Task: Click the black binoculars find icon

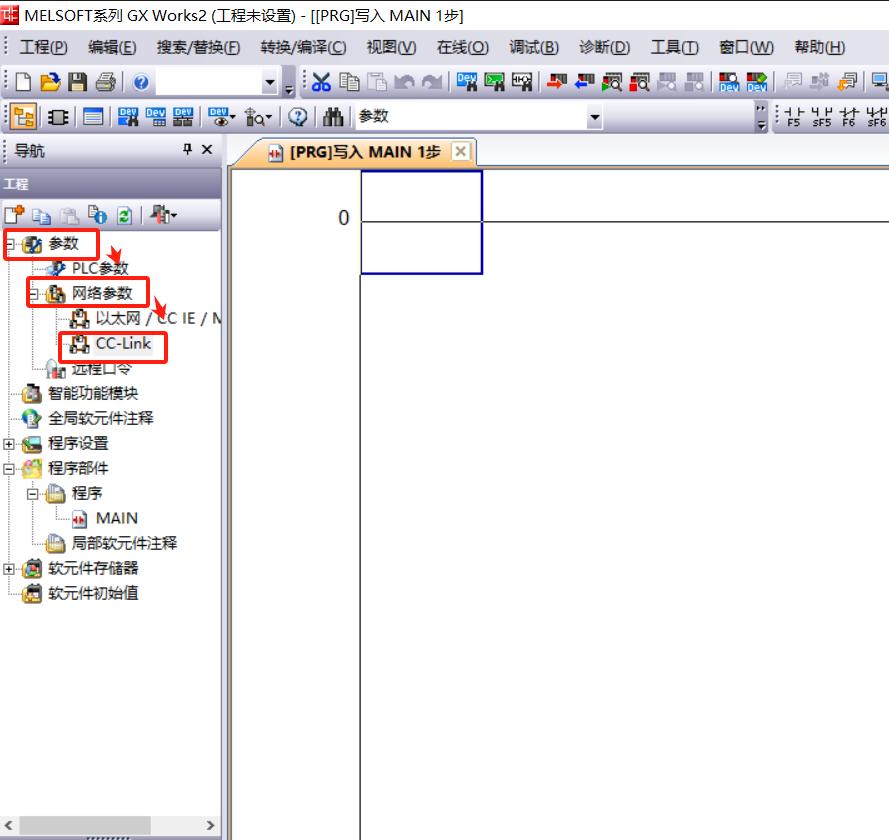Action: point(333,117)
